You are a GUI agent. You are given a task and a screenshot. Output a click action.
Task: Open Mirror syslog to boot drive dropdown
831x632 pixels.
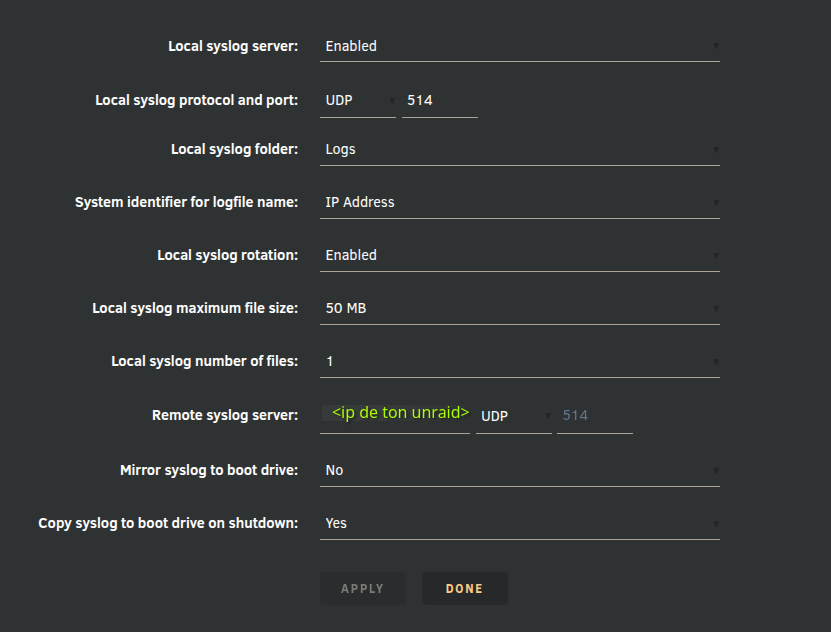(519, 471)
